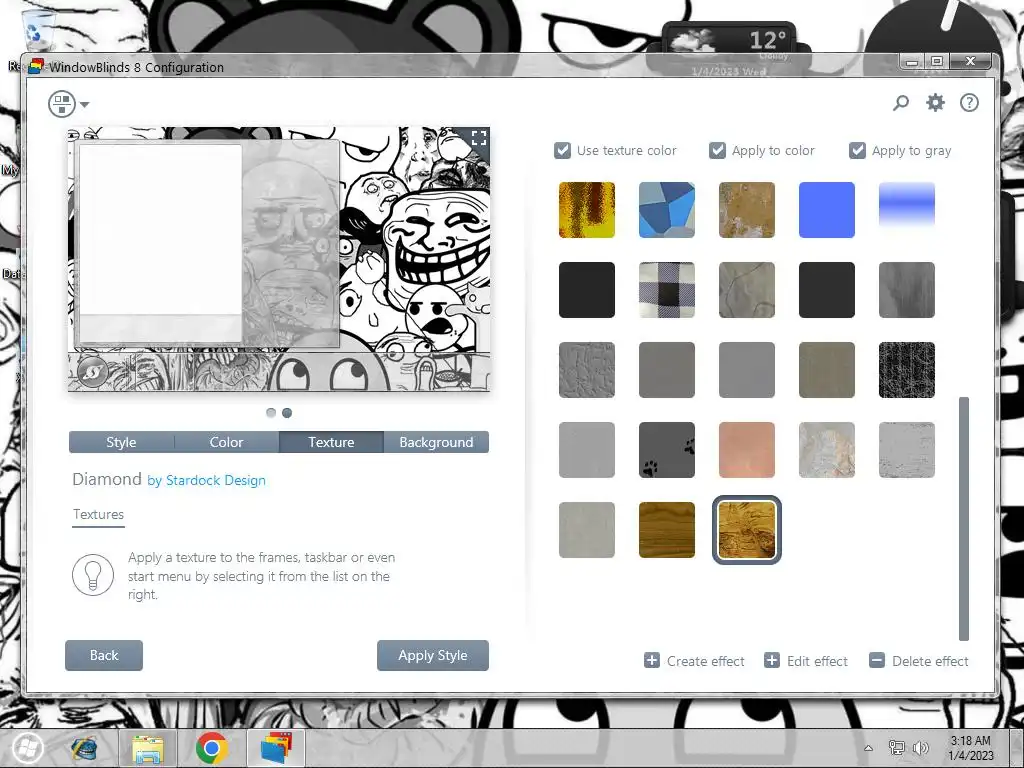Open the WindowBlinds main menu icon

click(x=62, y=104)
